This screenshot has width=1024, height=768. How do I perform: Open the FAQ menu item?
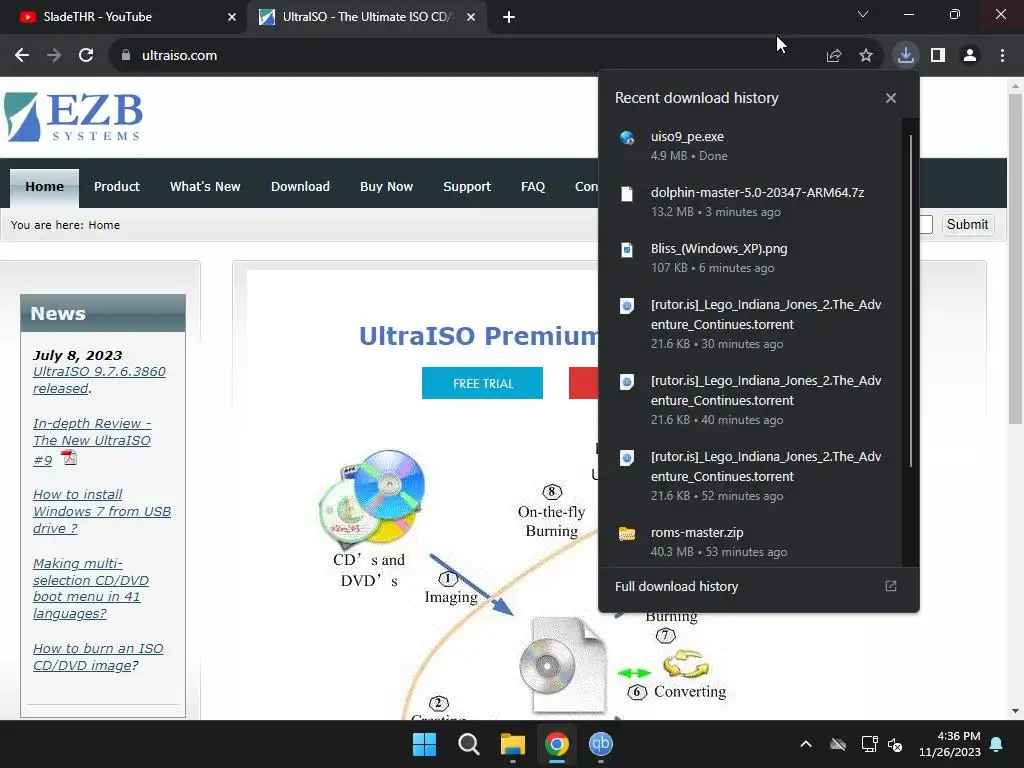pos(533,187)
